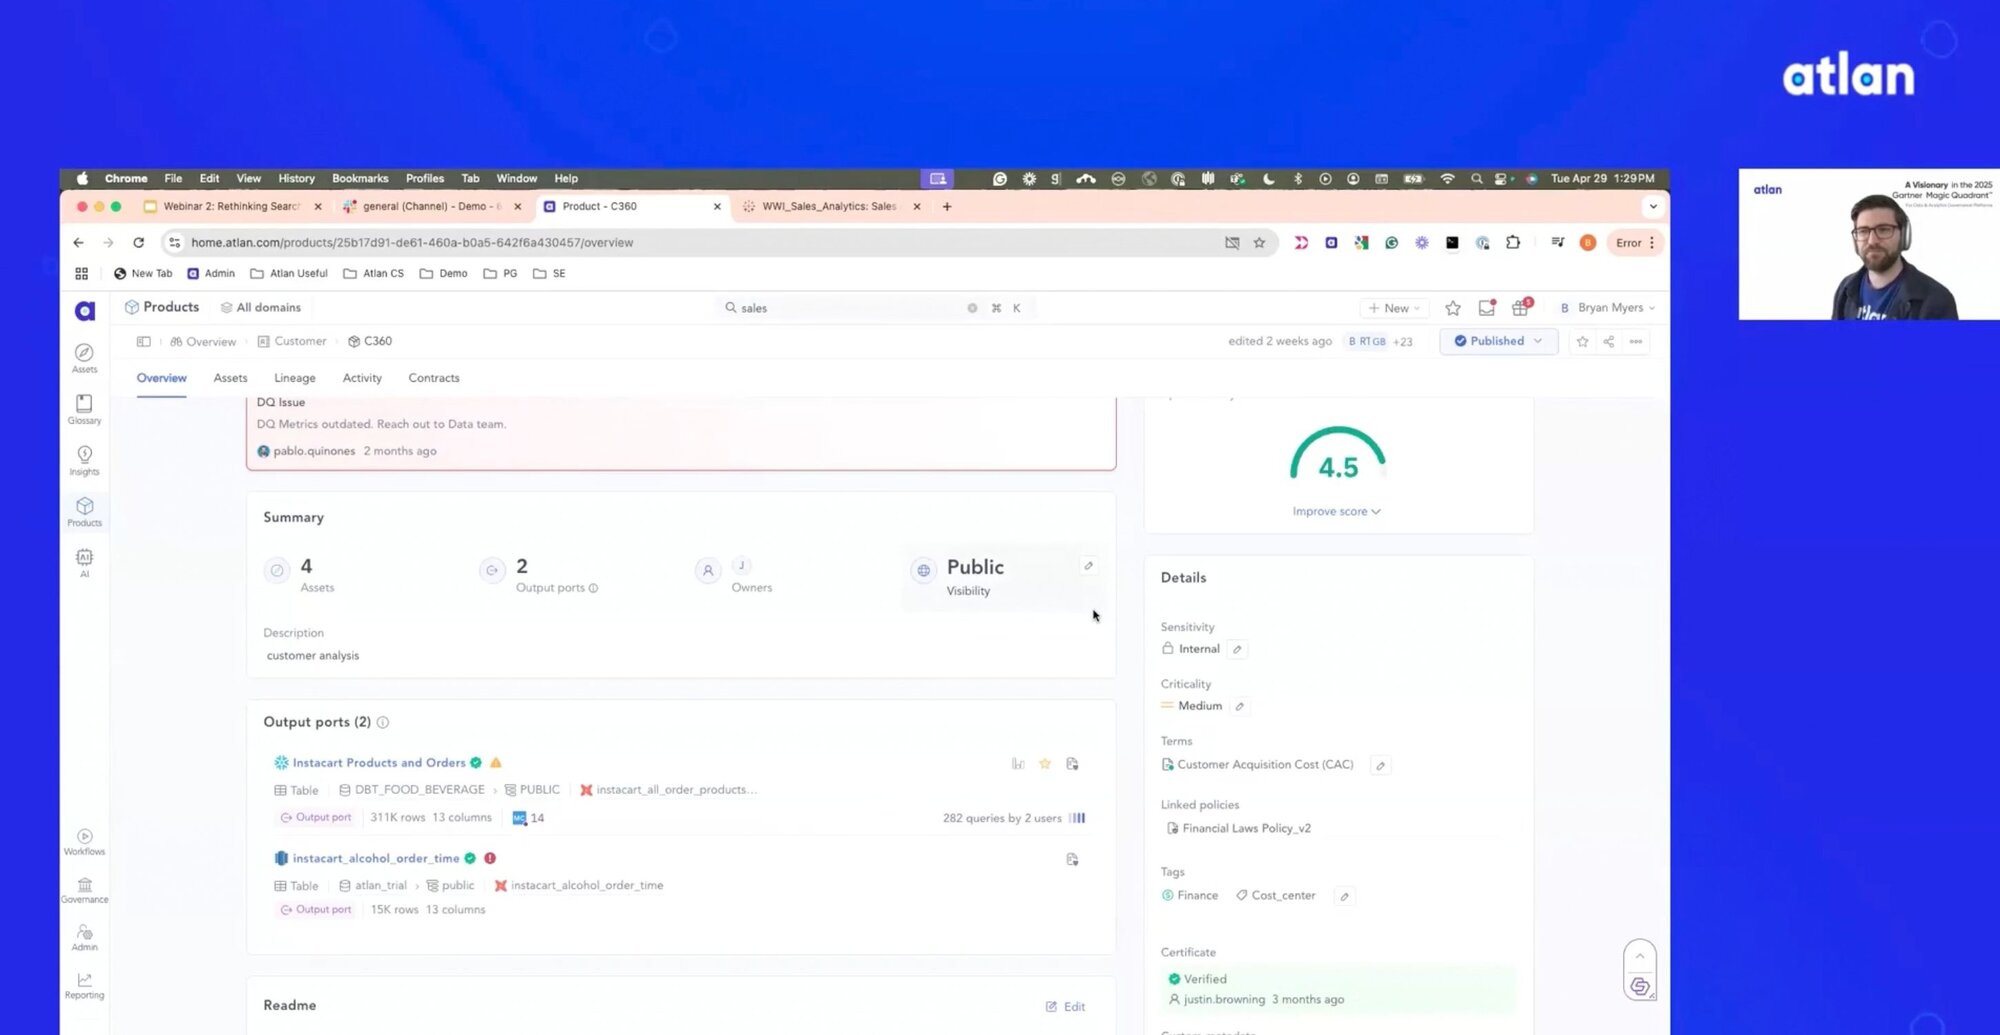Viewport: 2000px width, 1035px height.
Task: Click the Finance tag
Action: click(x=1190, y=895)
